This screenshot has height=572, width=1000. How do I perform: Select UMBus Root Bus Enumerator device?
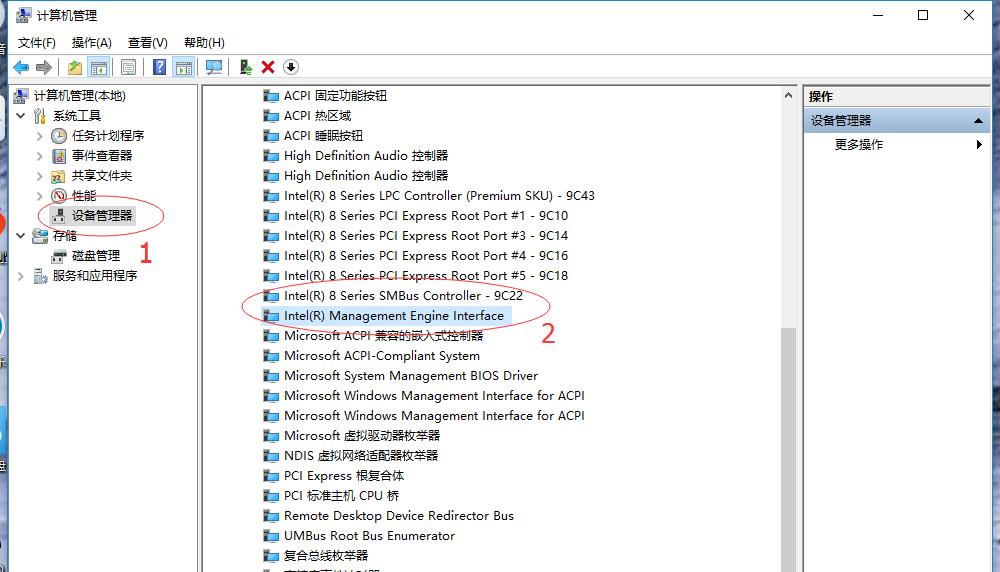(x=369, y=536)
